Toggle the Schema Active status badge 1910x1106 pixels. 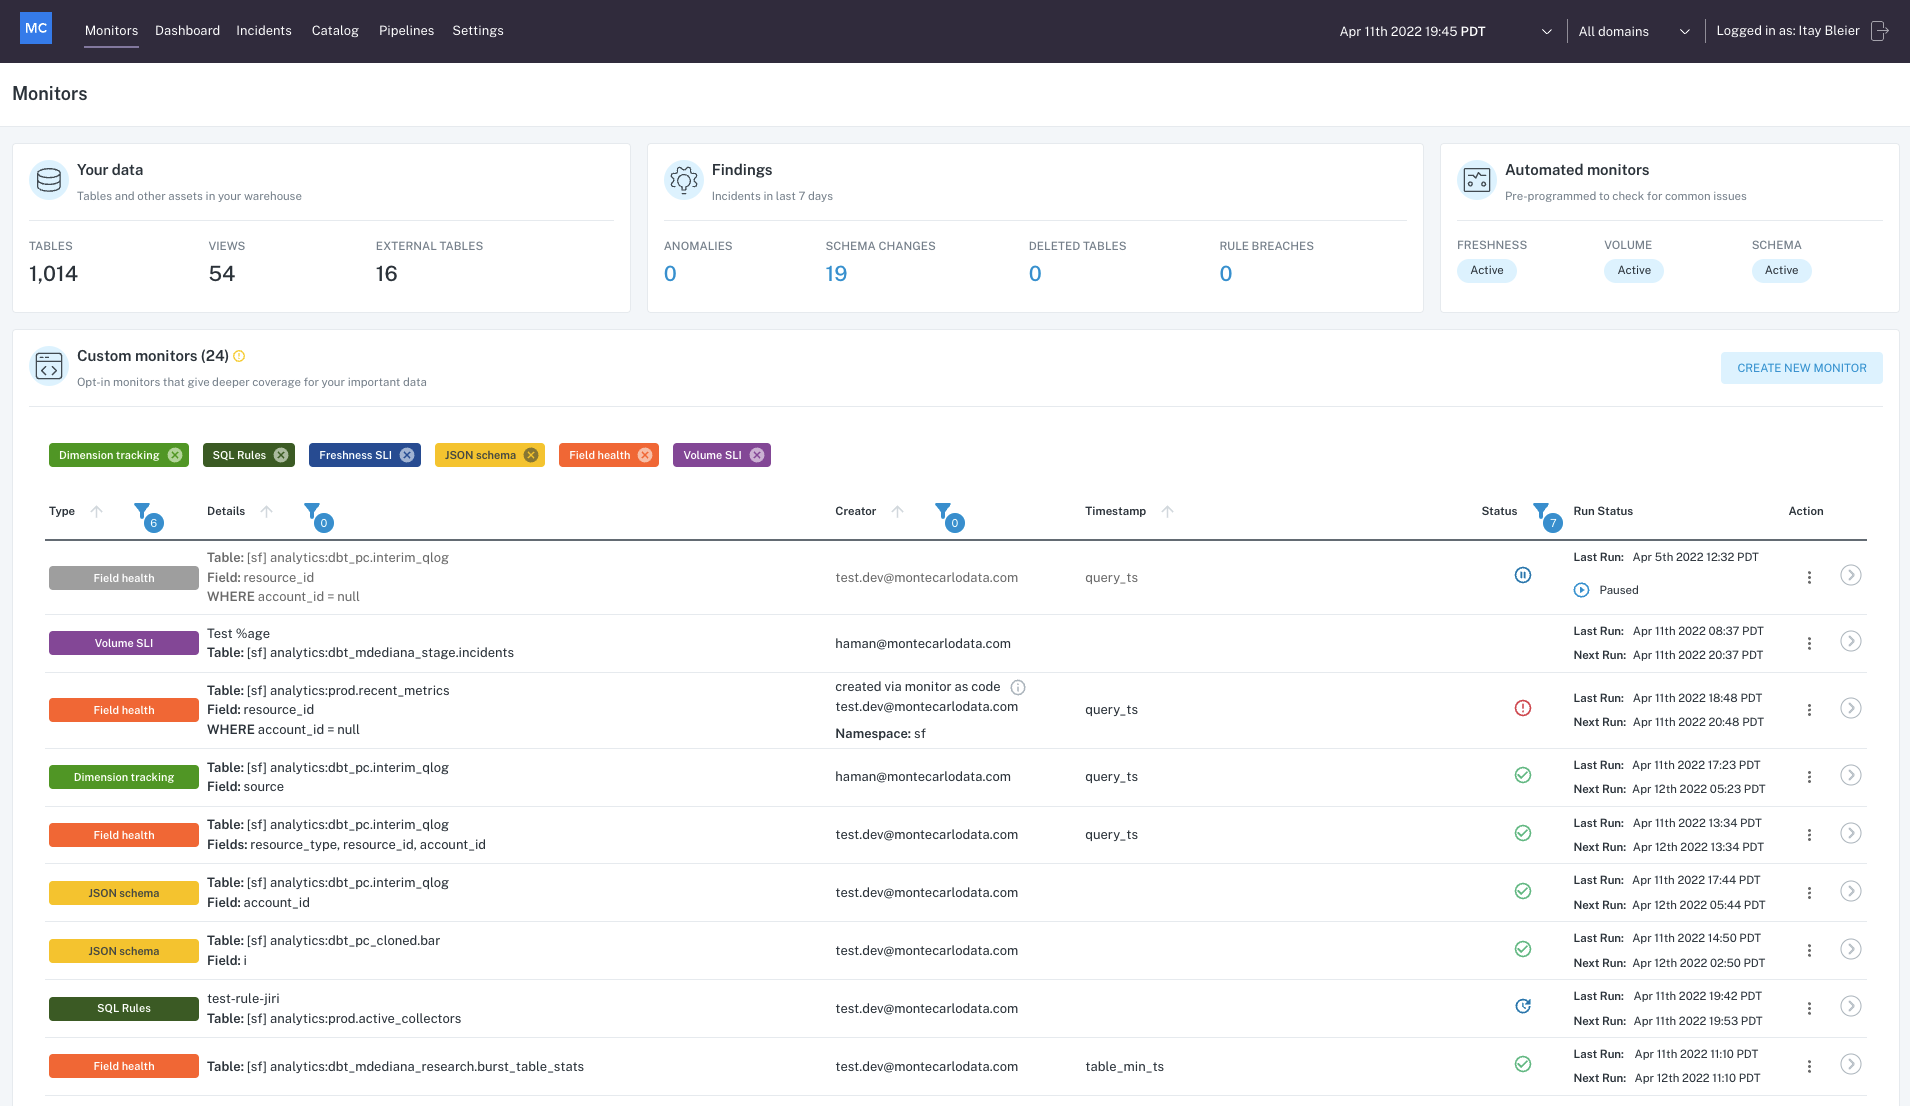coord(1781,271)
